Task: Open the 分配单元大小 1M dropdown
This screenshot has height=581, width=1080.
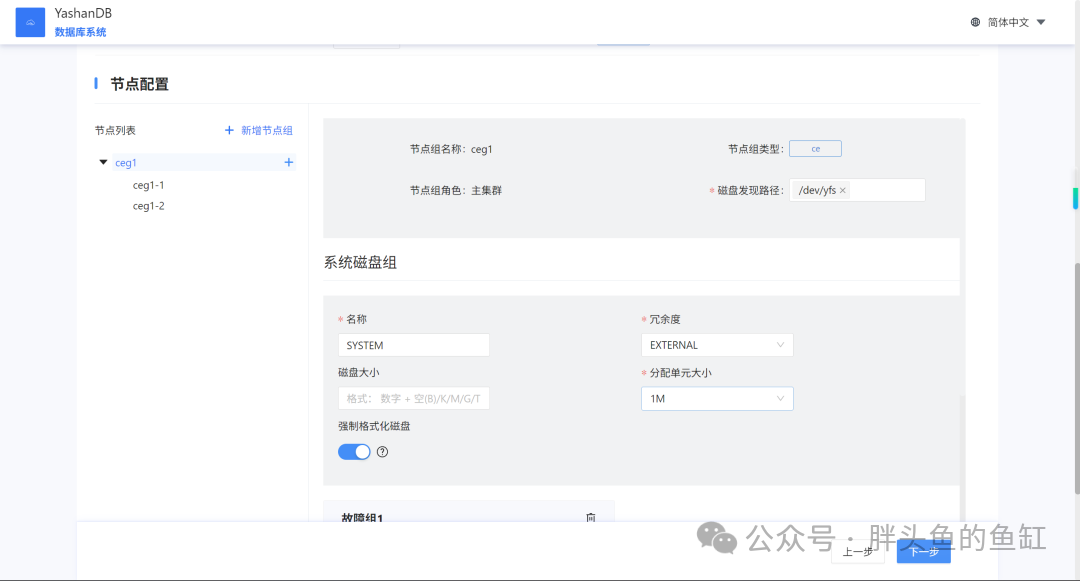Action: tap(717, 399)
